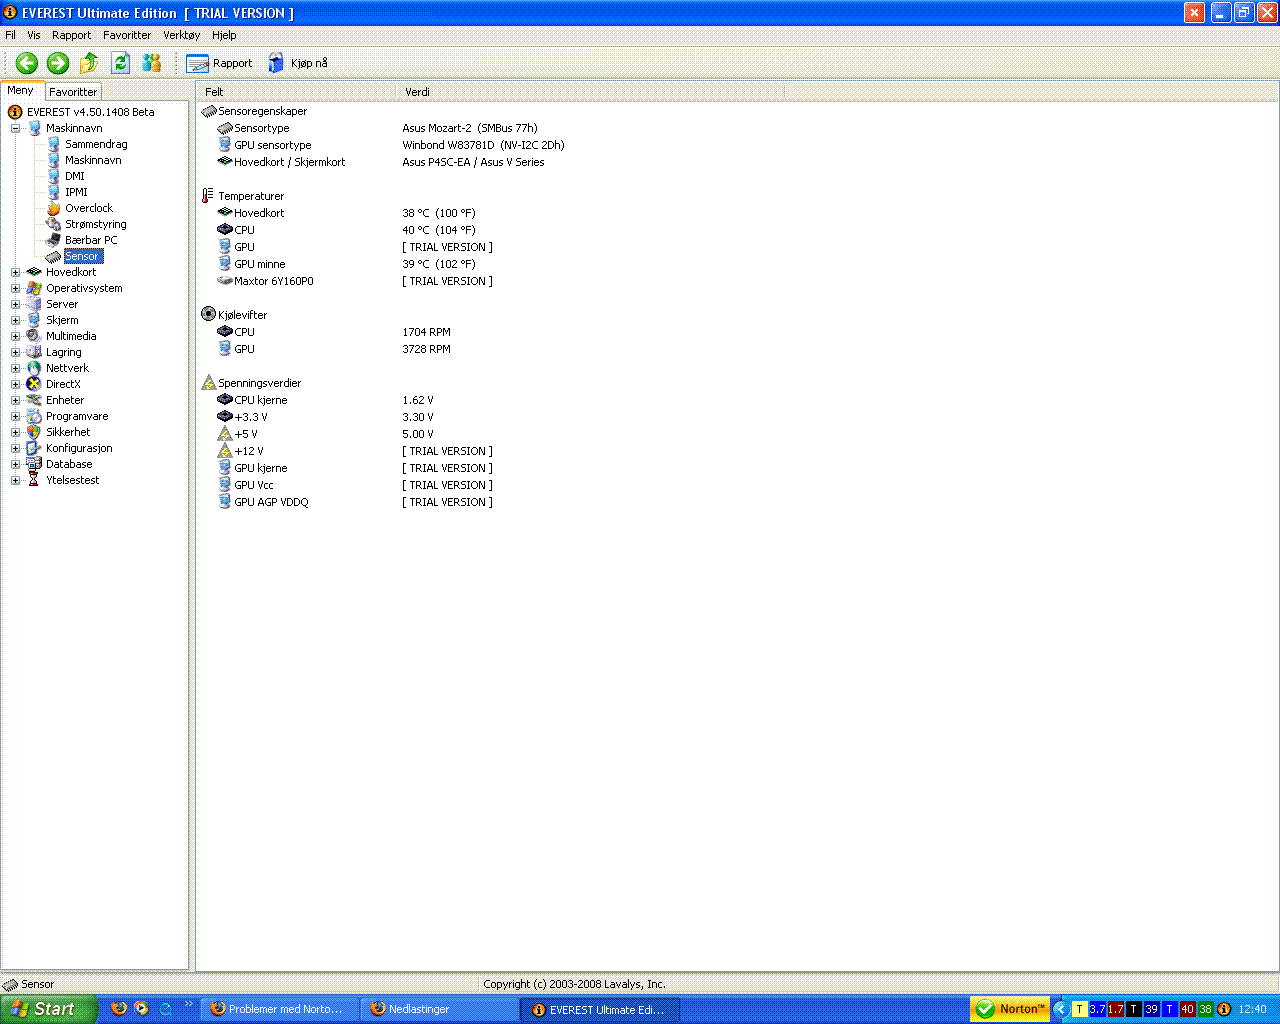Switch to the Favoritter tab in side panel
This screenshot has height=1024, width=1280.
73,91
